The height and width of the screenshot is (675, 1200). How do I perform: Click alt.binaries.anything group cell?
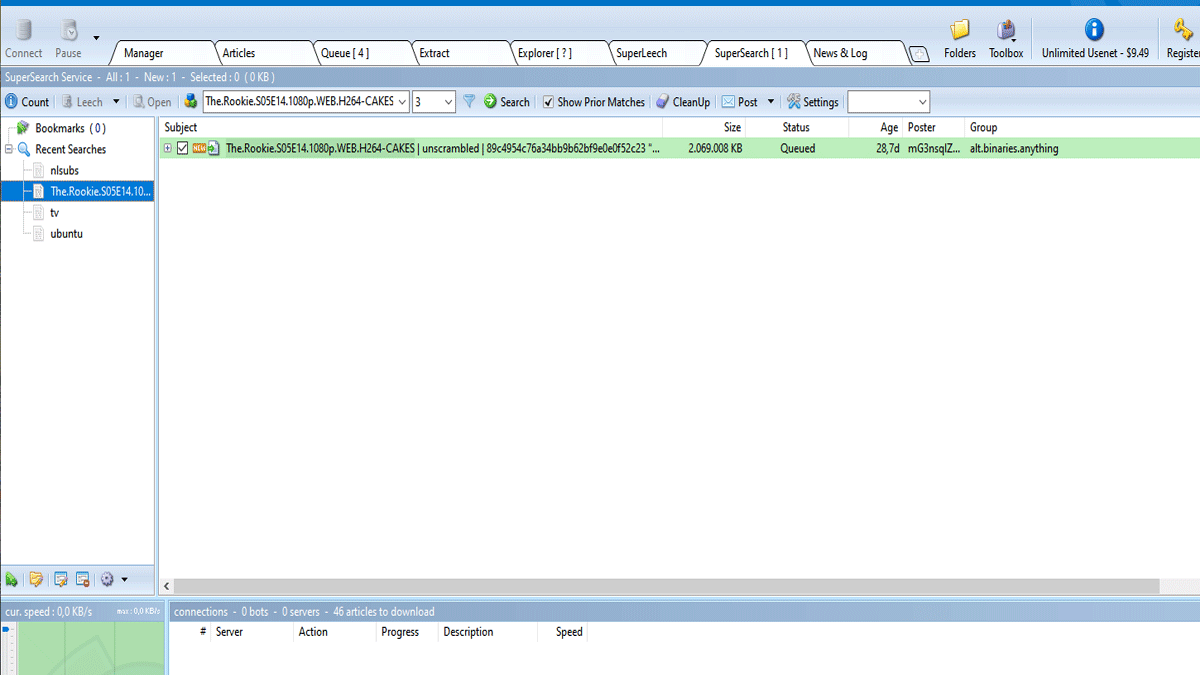pos(1014,149)
